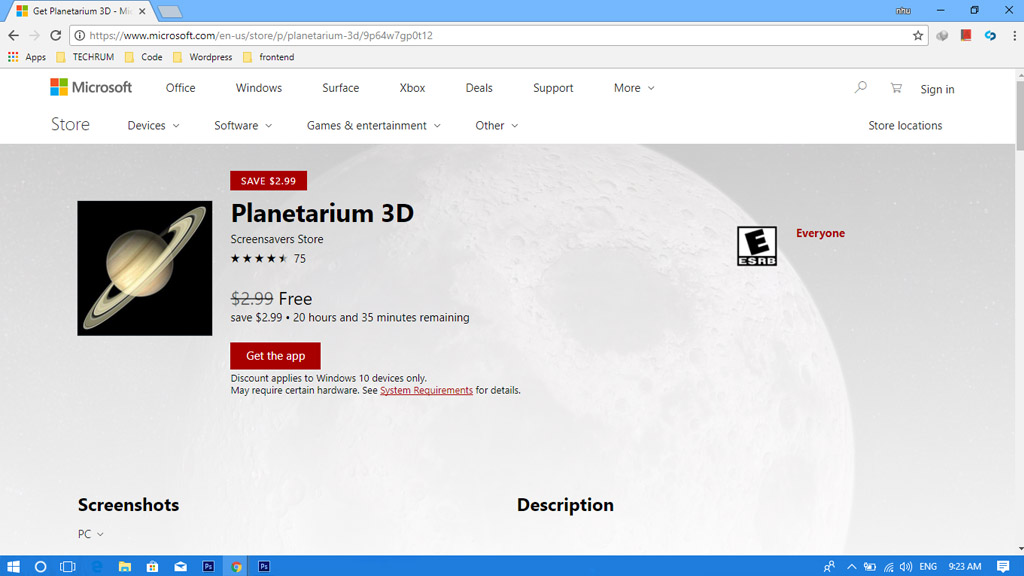Click the ESRB Everyone rating badge
This screenshot has width=1024, height=576.
click(x=757, y=246)
